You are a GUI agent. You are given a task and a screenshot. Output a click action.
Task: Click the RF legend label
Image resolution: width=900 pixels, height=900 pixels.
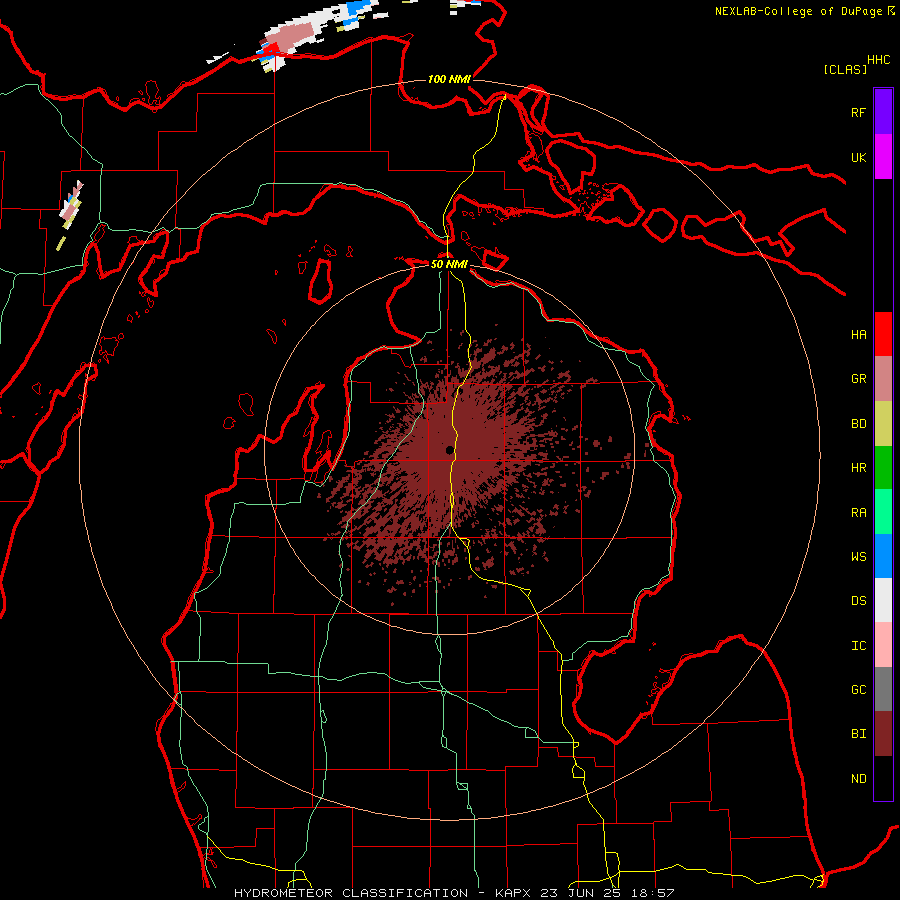click(x=858, y=112)
